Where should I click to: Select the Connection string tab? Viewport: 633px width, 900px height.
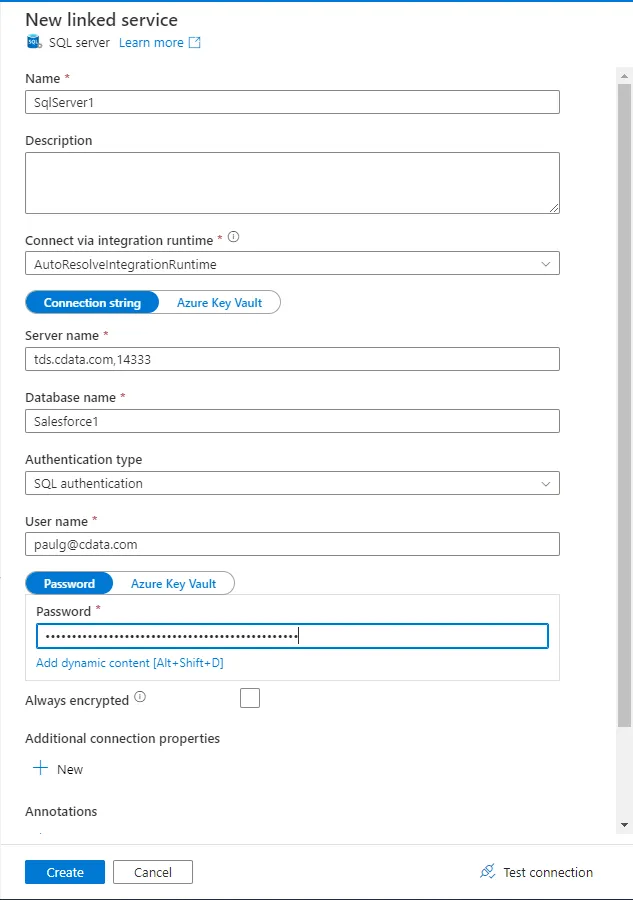tap(92, 302)
